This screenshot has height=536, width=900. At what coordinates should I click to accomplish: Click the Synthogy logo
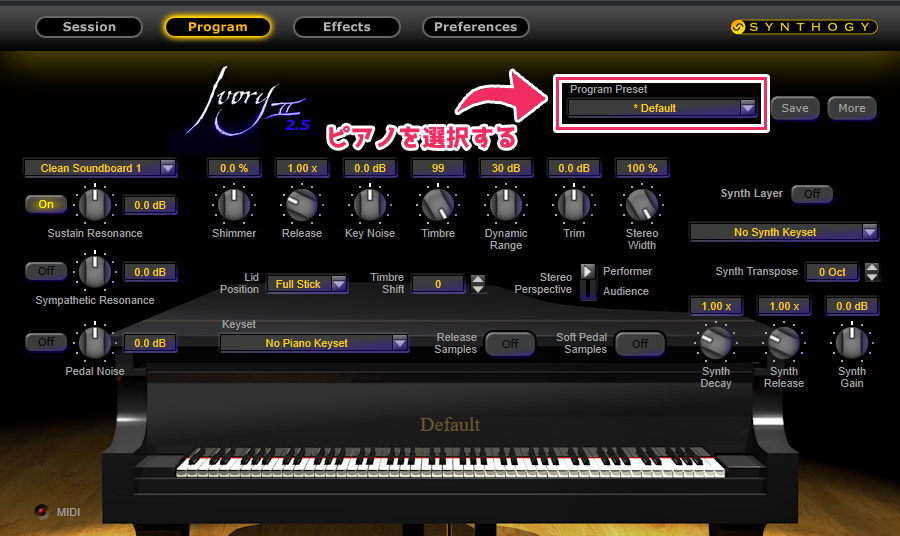804,27
